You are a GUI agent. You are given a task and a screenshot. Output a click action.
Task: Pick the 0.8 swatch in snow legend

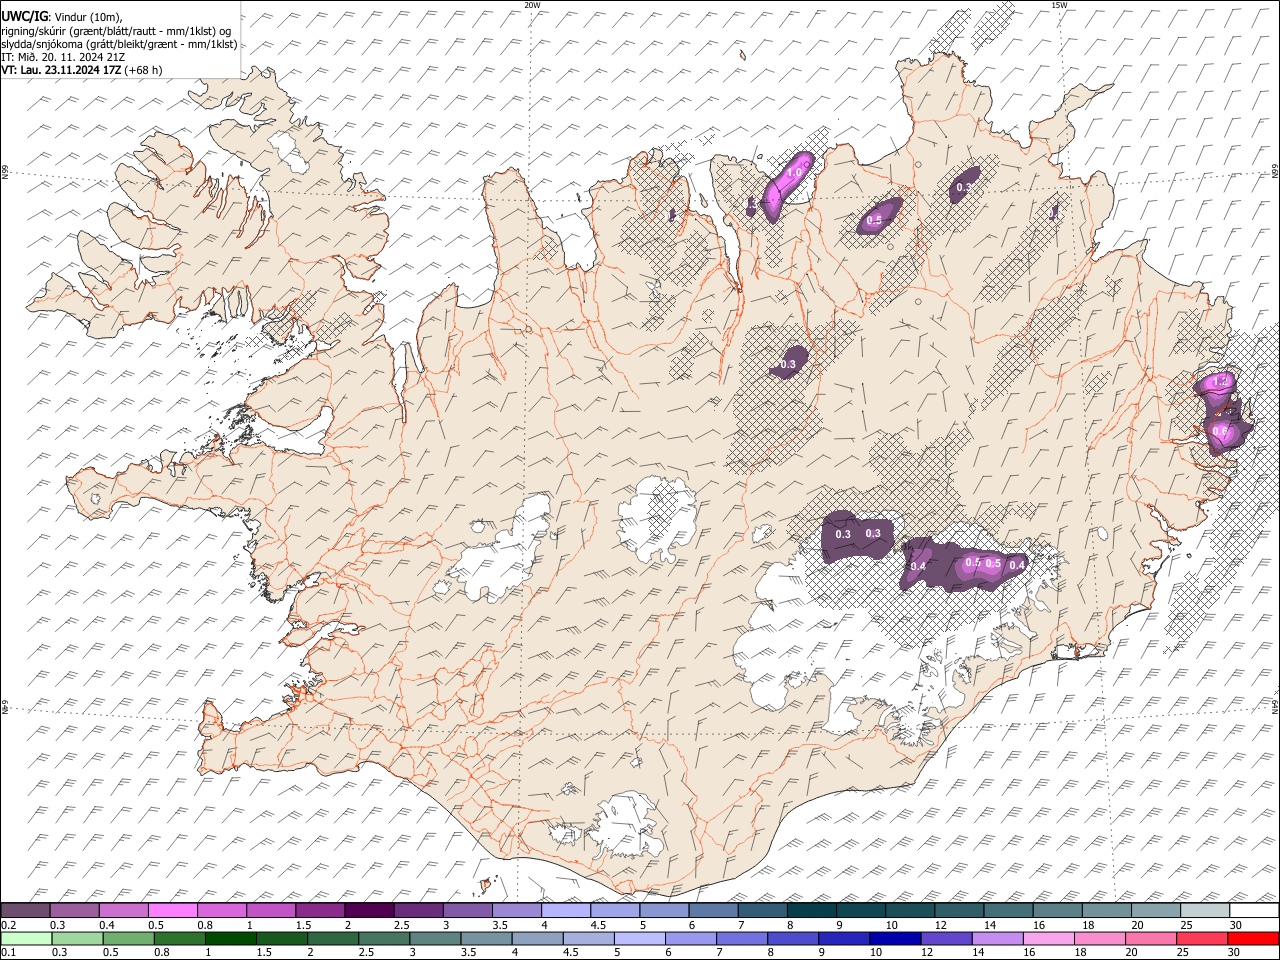click(x=221, y=910)
